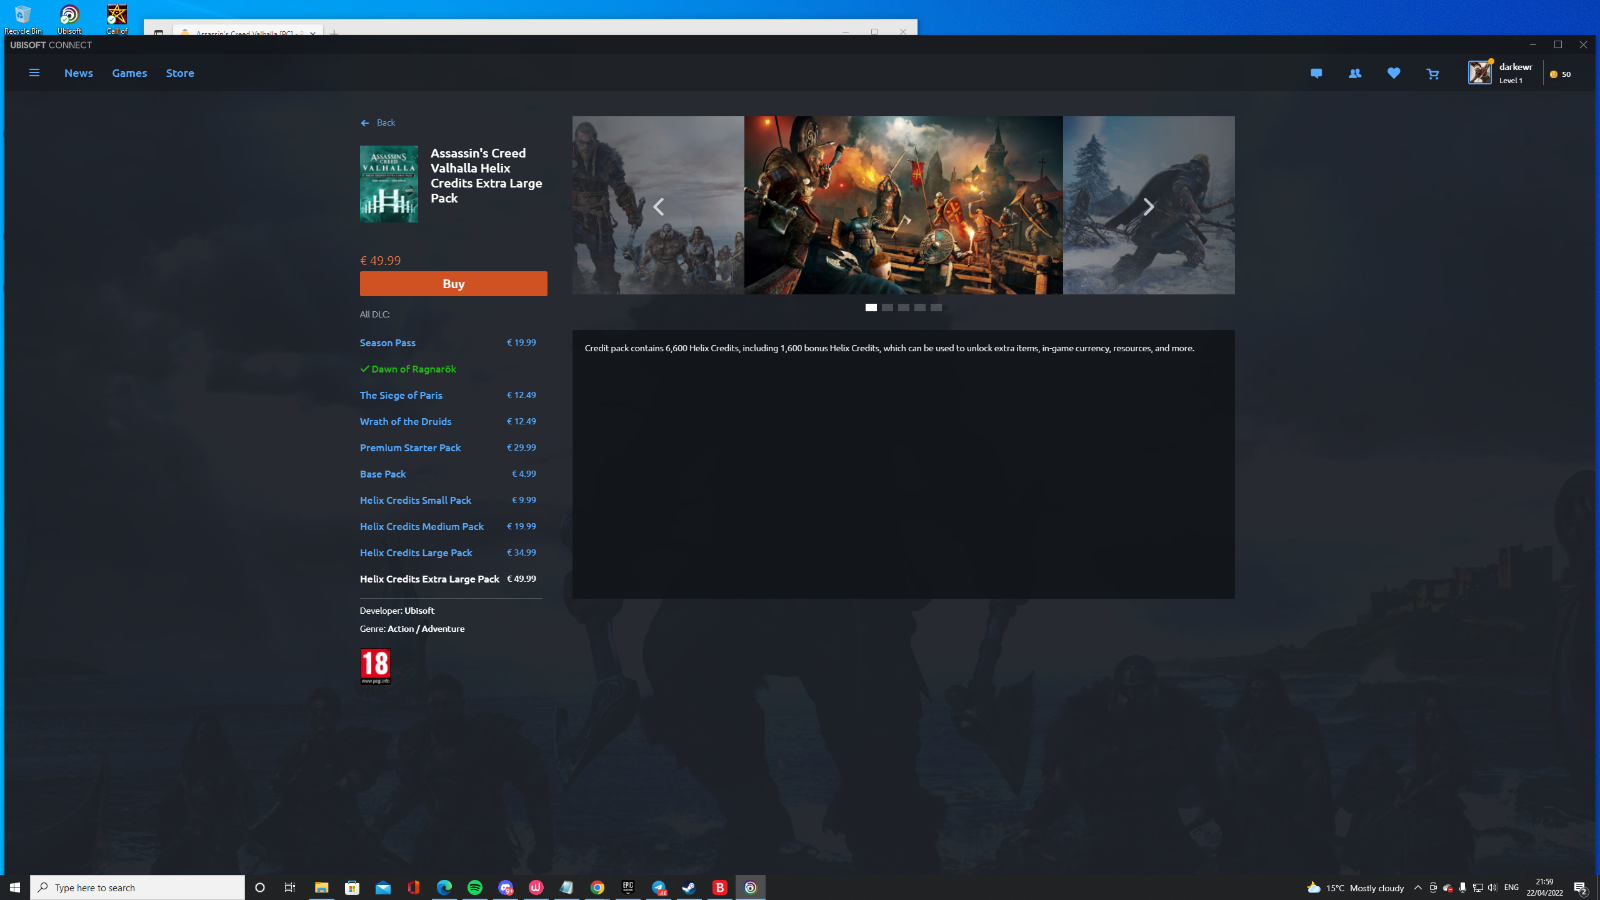
Task: Open Steam from taskbar
Action: click(x=689, y=887)
